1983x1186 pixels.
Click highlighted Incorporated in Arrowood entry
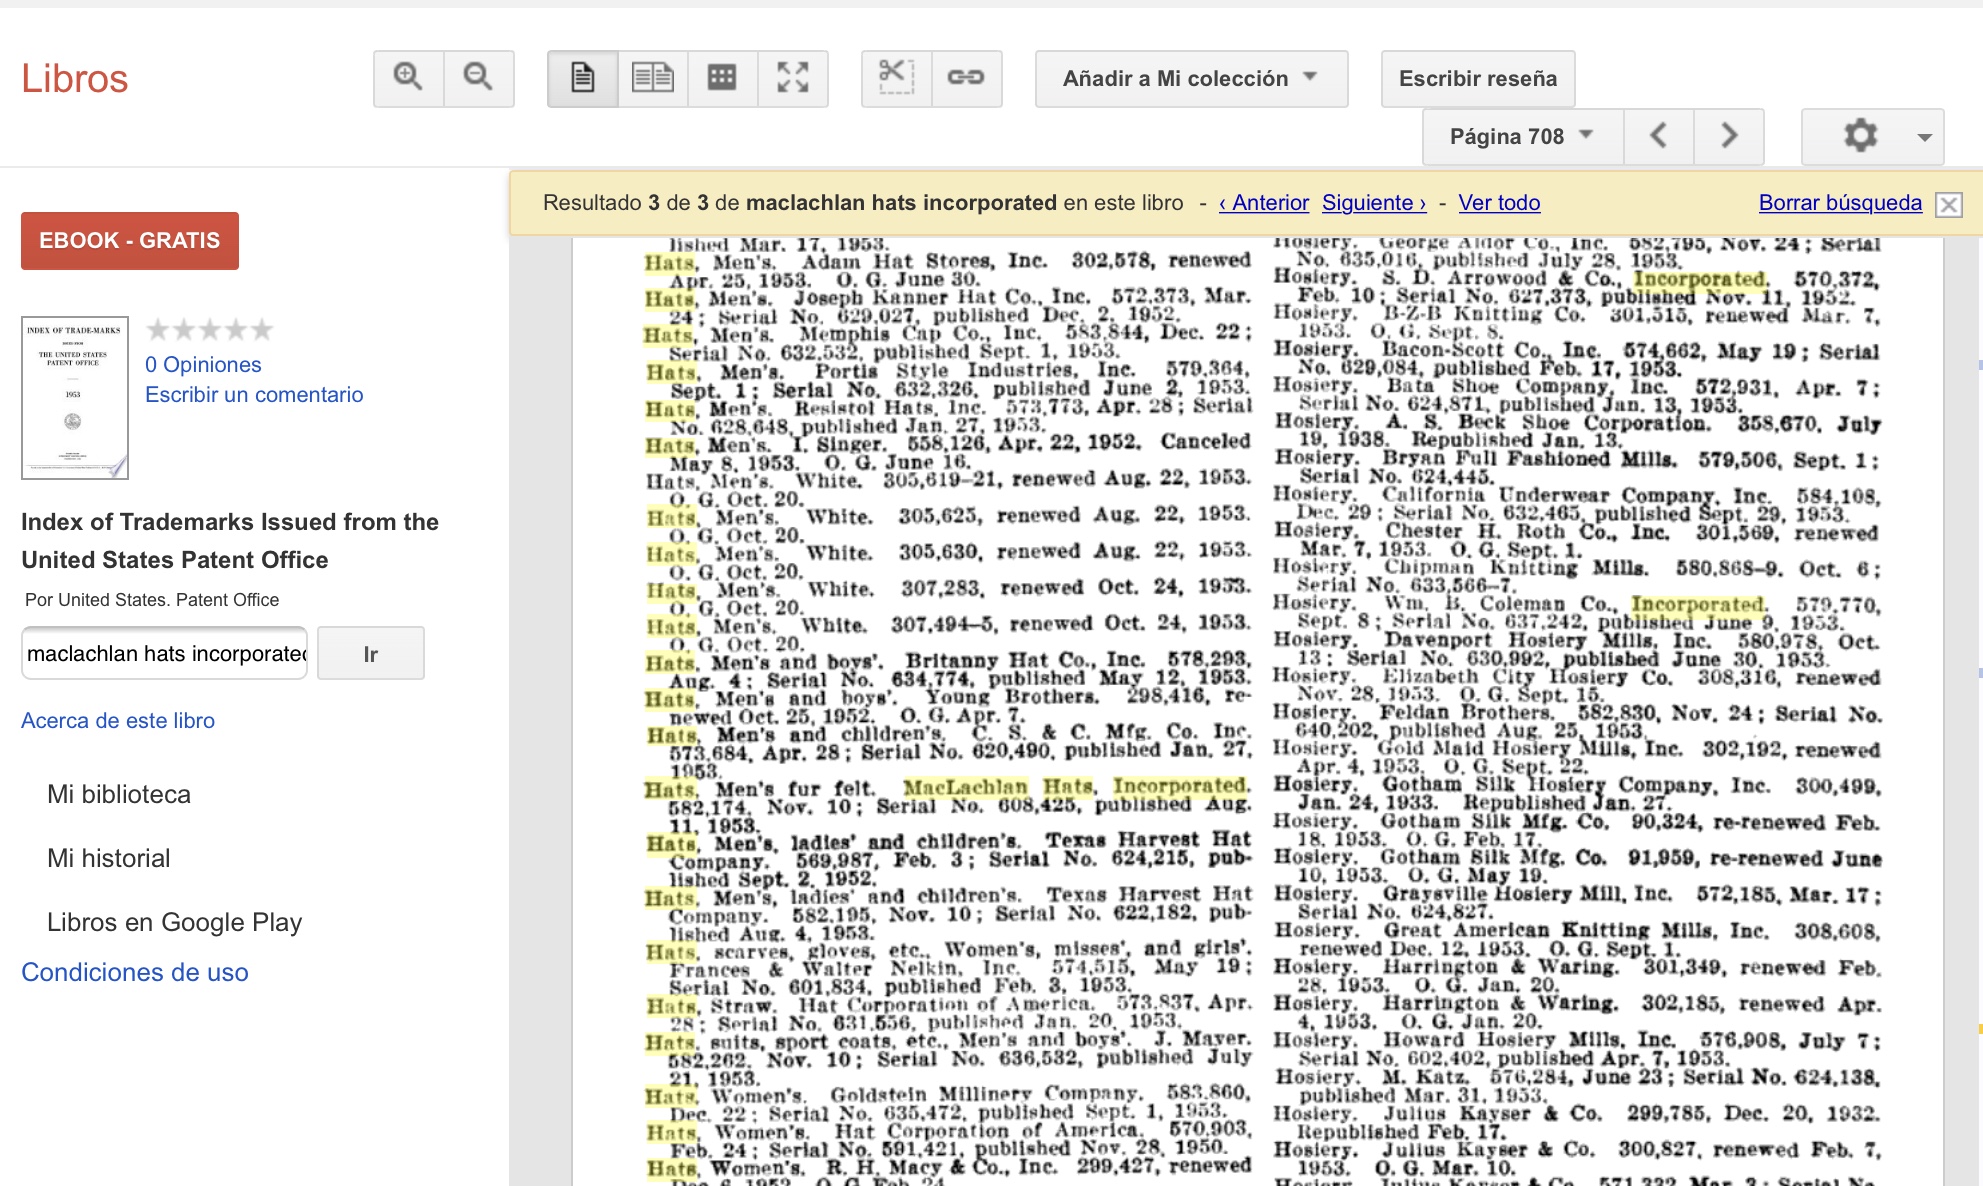coord(1700,279)
